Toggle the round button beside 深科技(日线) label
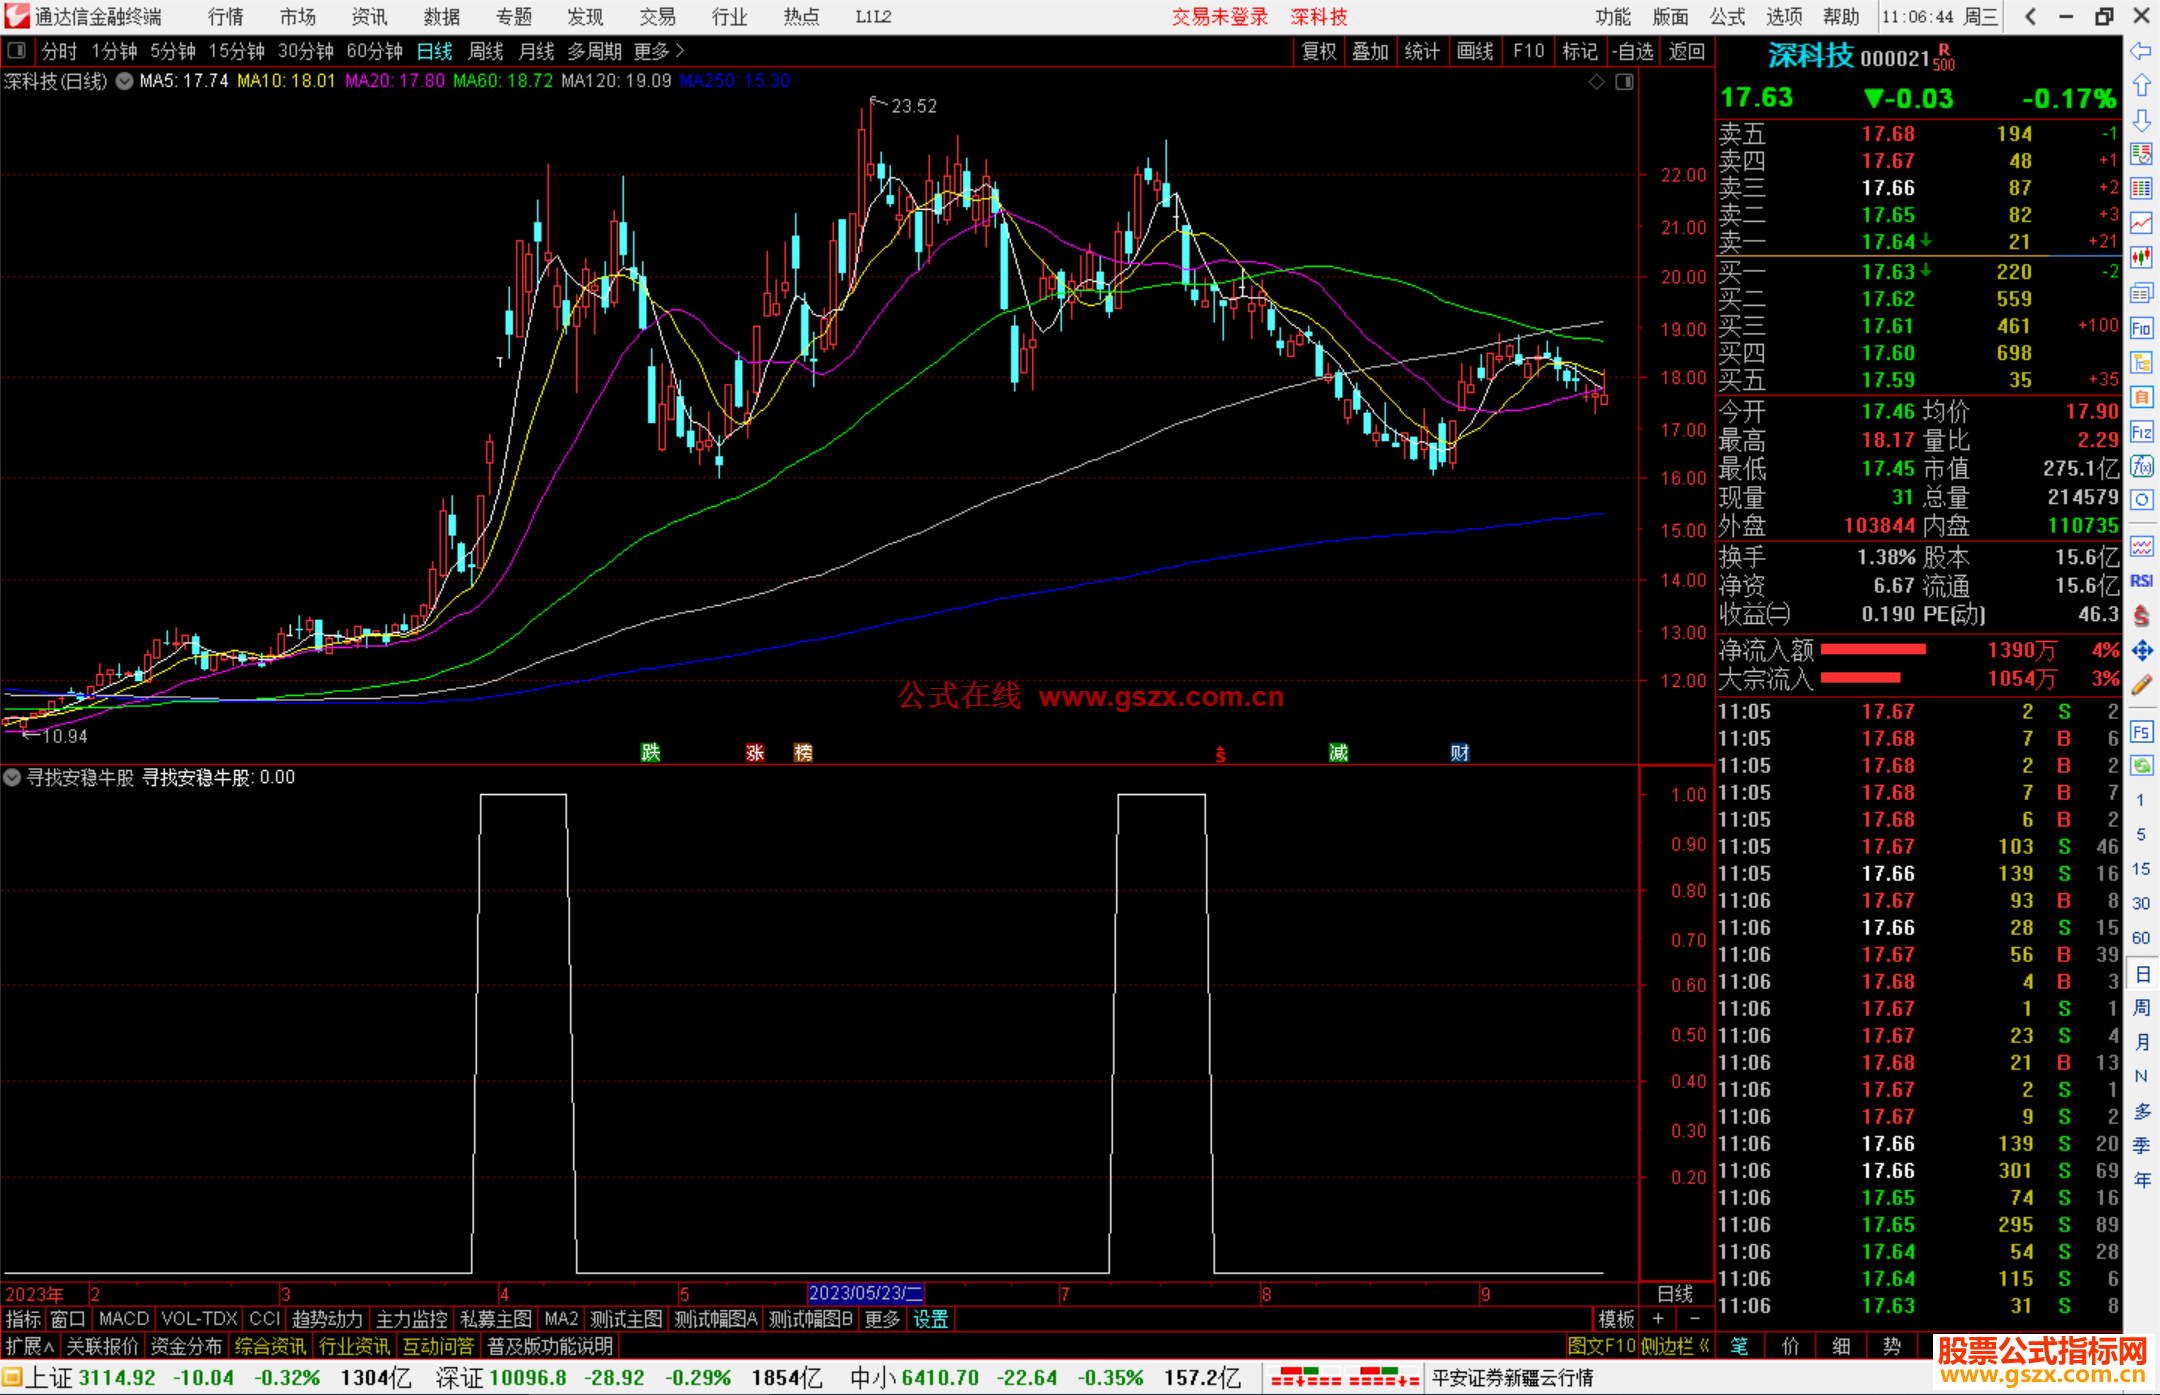2160x1395 pixels. click(x=124, y=82)
